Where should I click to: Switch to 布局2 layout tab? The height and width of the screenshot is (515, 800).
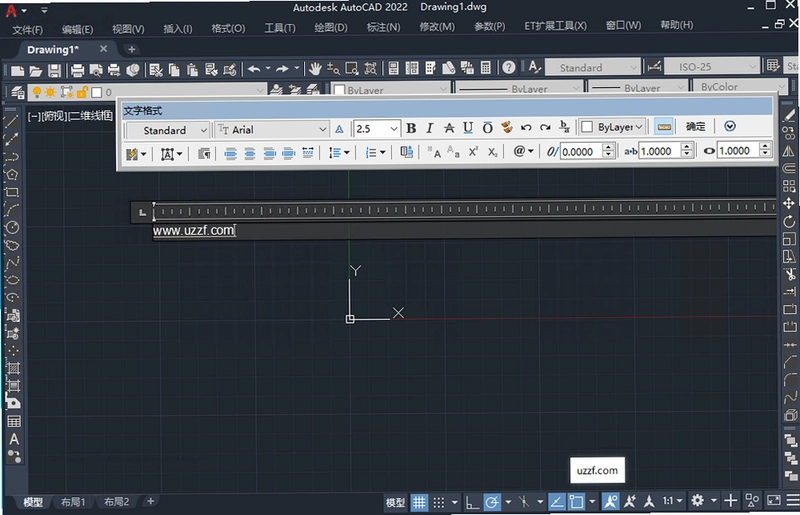[116, 502]
